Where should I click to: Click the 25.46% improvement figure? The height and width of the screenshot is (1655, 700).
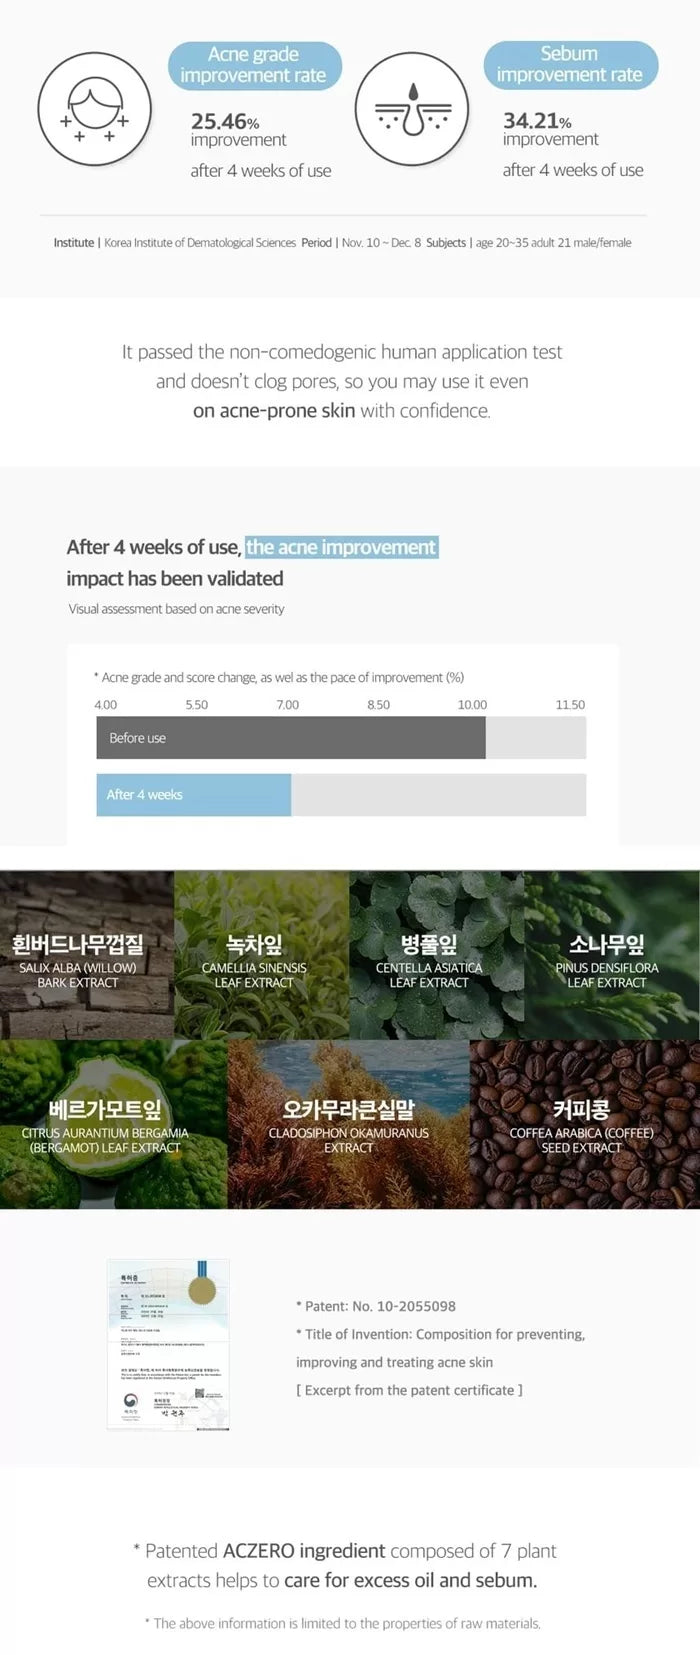[225, 121]
